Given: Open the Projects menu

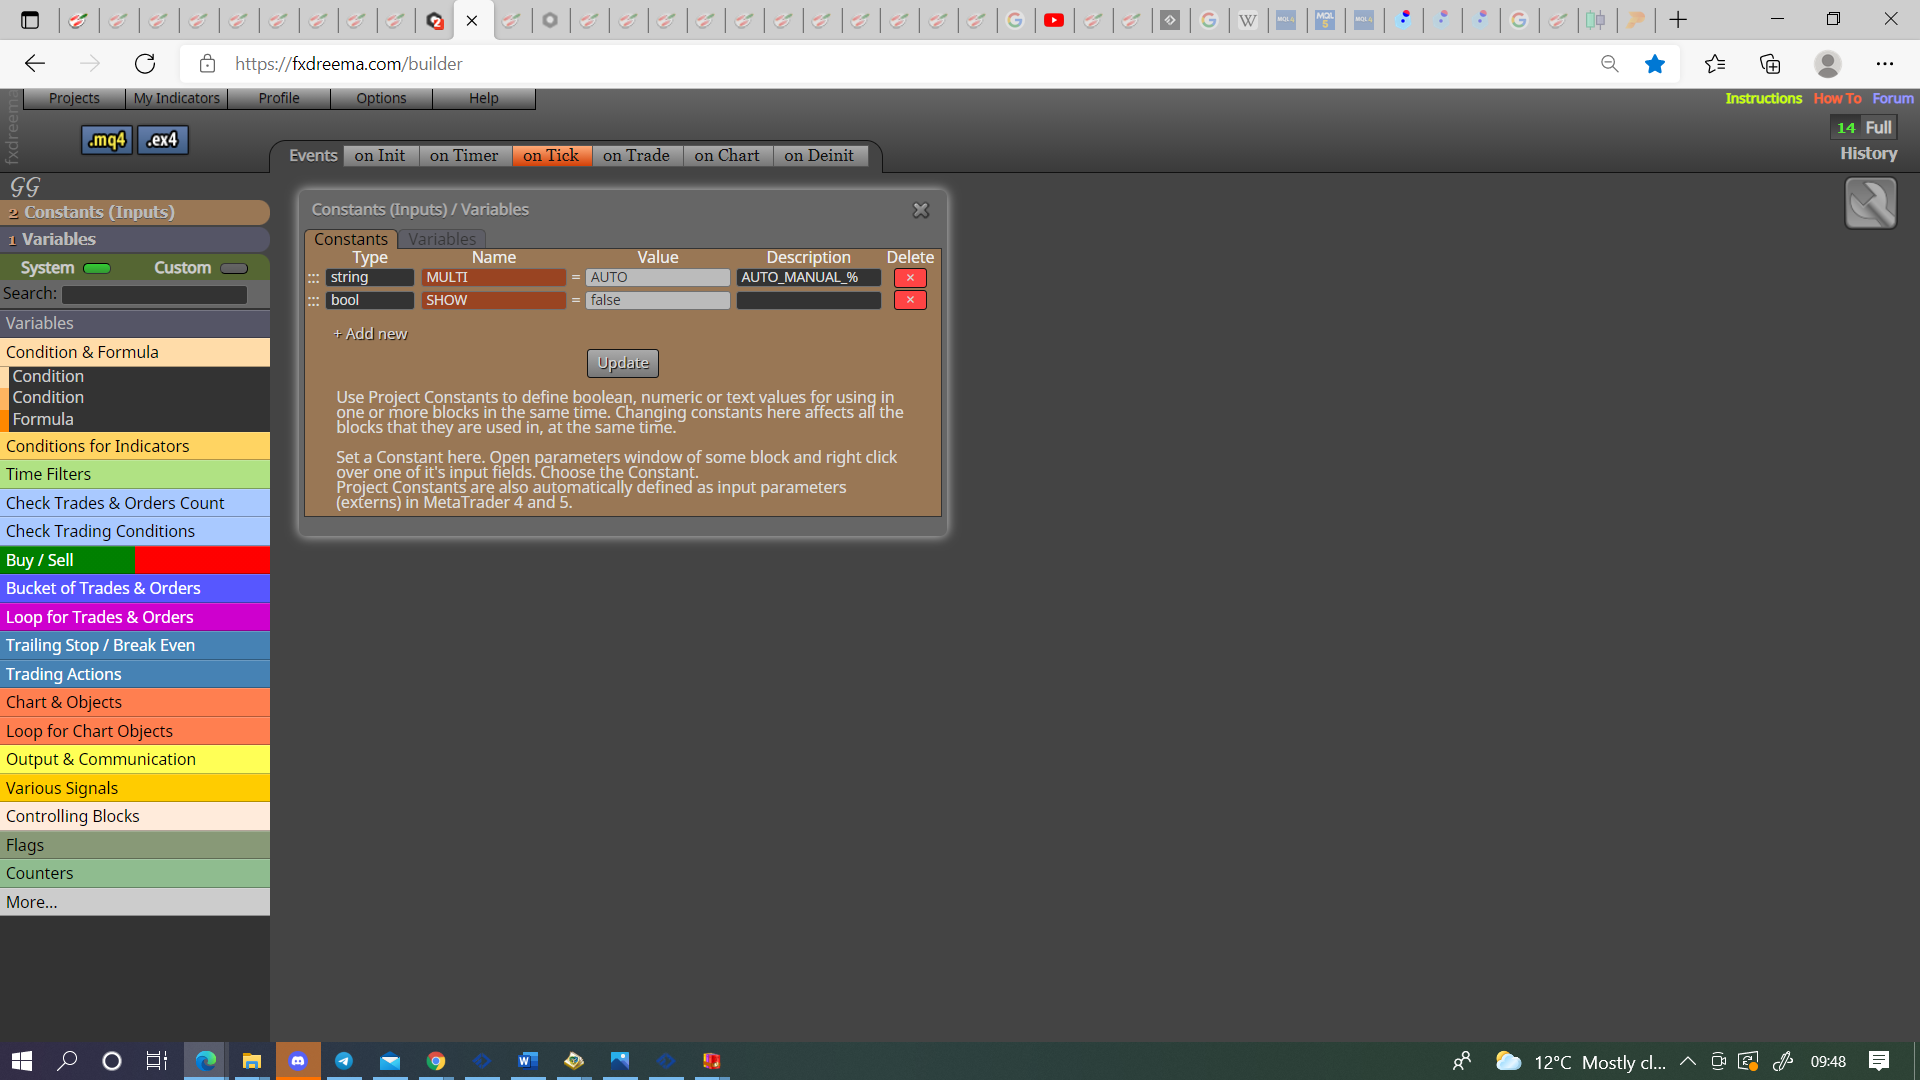Looking at the screenshot, I should pyautogui.click(x=74, y=98).
